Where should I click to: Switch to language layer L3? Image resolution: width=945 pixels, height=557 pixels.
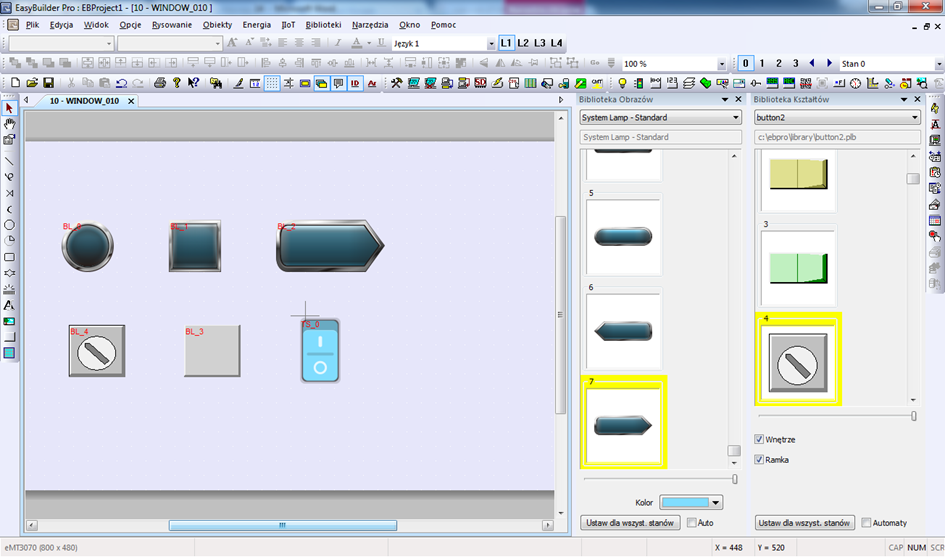coord(540,43)
